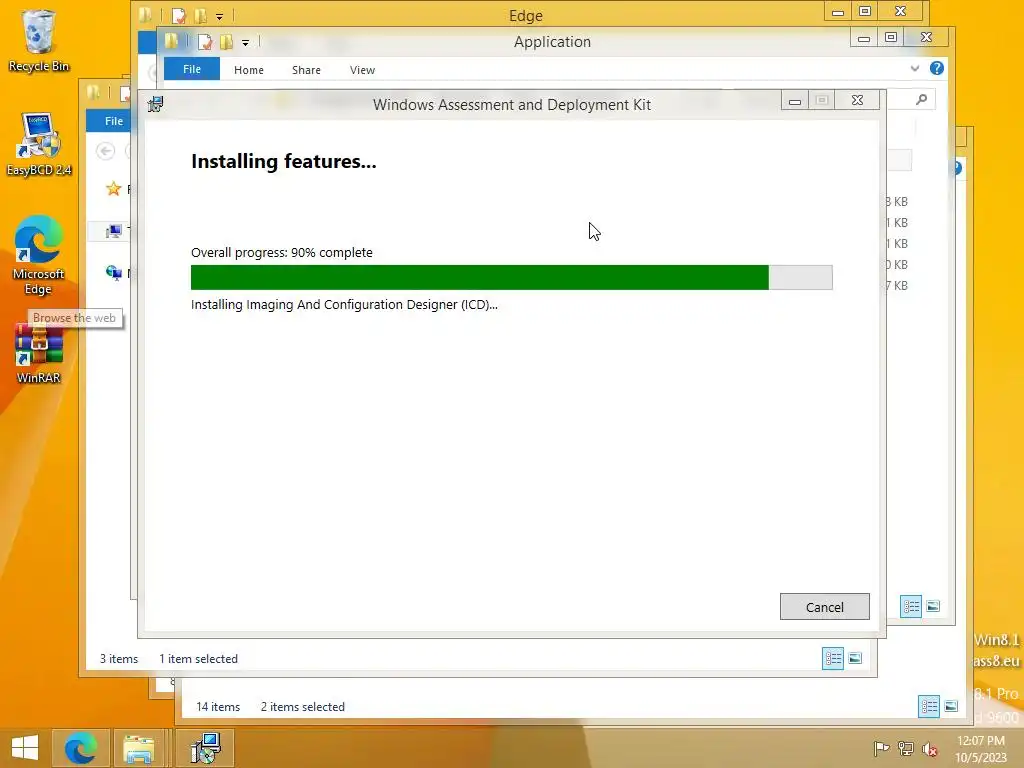
Task: Click the search magnifier in Application window
Action: (921, 99)
